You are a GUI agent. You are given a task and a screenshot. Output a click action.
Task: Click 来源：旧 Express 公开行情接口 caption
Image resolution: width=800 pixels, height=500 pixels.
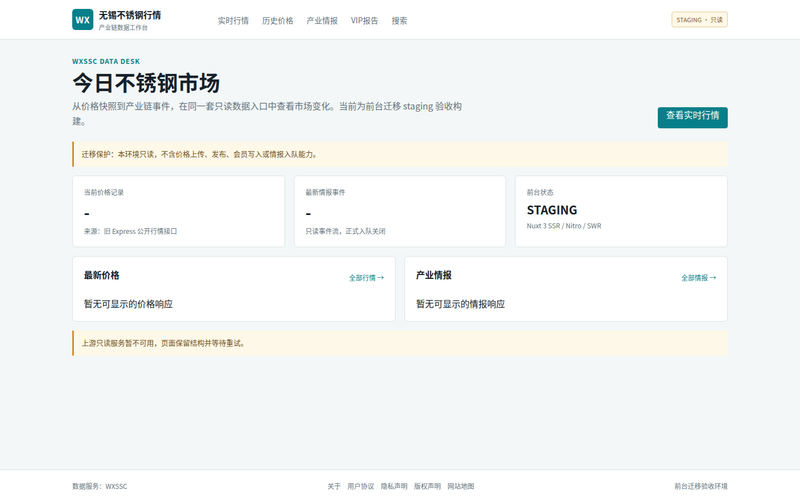(x=131, y=232)
